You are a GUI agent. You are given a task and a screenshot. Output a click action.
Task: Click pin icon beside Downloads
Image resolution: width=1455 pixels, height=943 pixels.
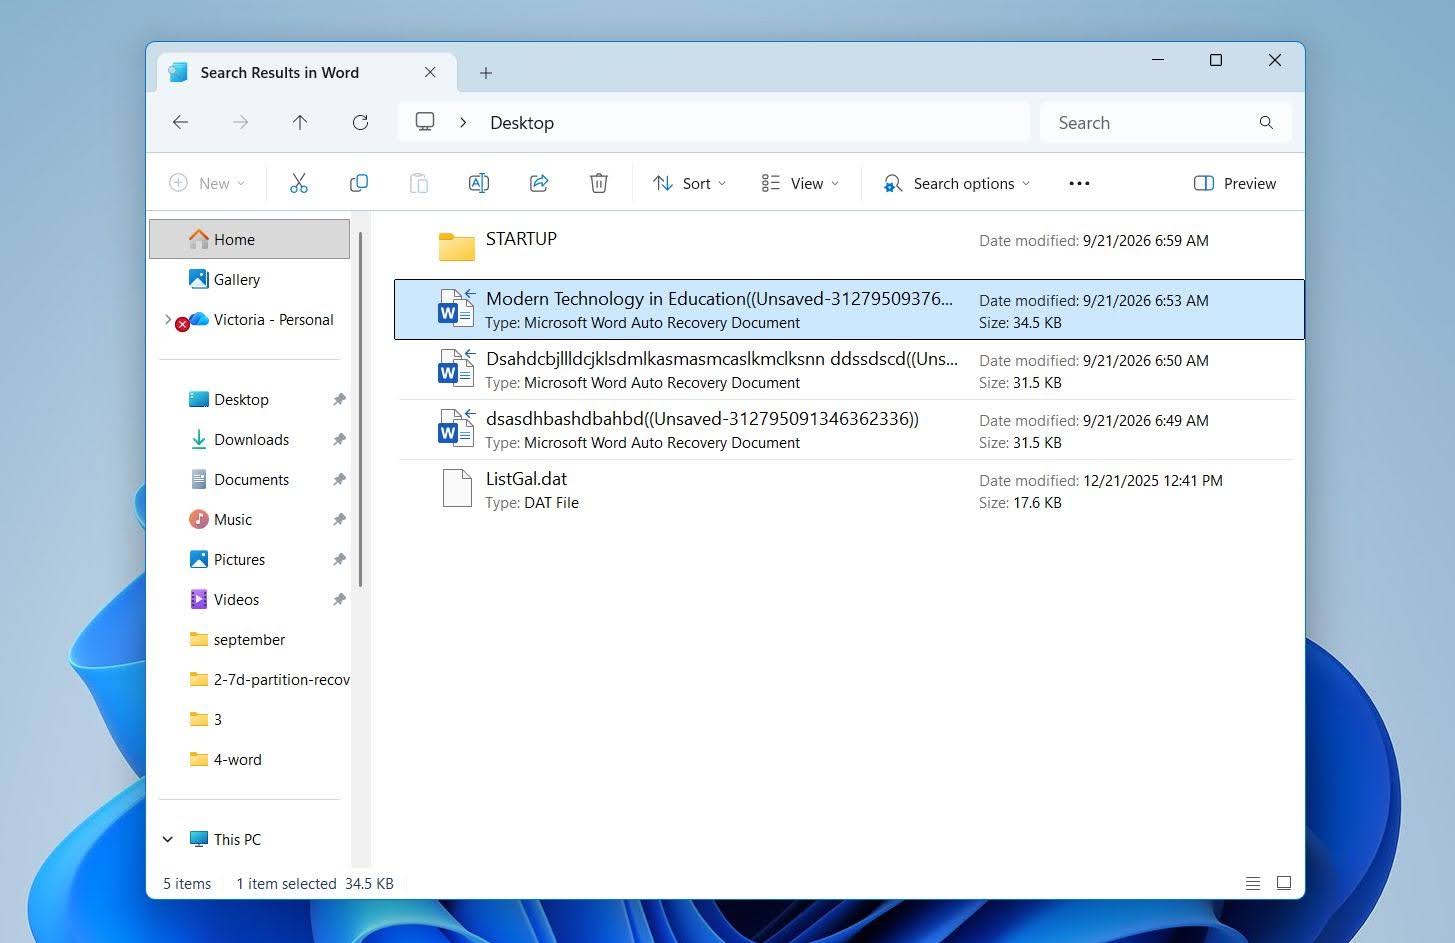click(x=339, y=439)
